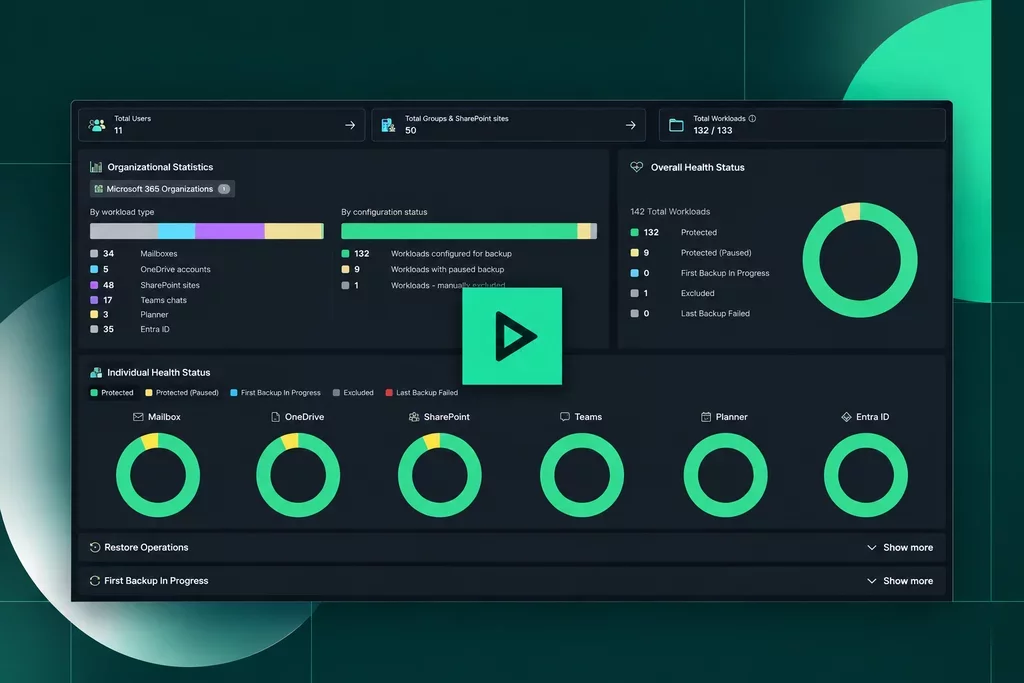
Task: Click the Entra ID donut chart
Action: (x=866, y=475)
